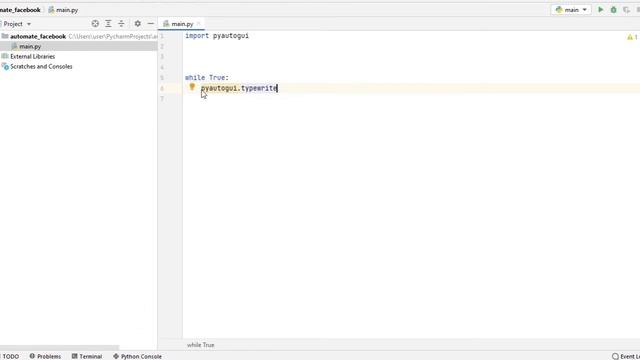
Task: Click the 'while True' breadcrumb at editor bottom
Action: point(200,345)
